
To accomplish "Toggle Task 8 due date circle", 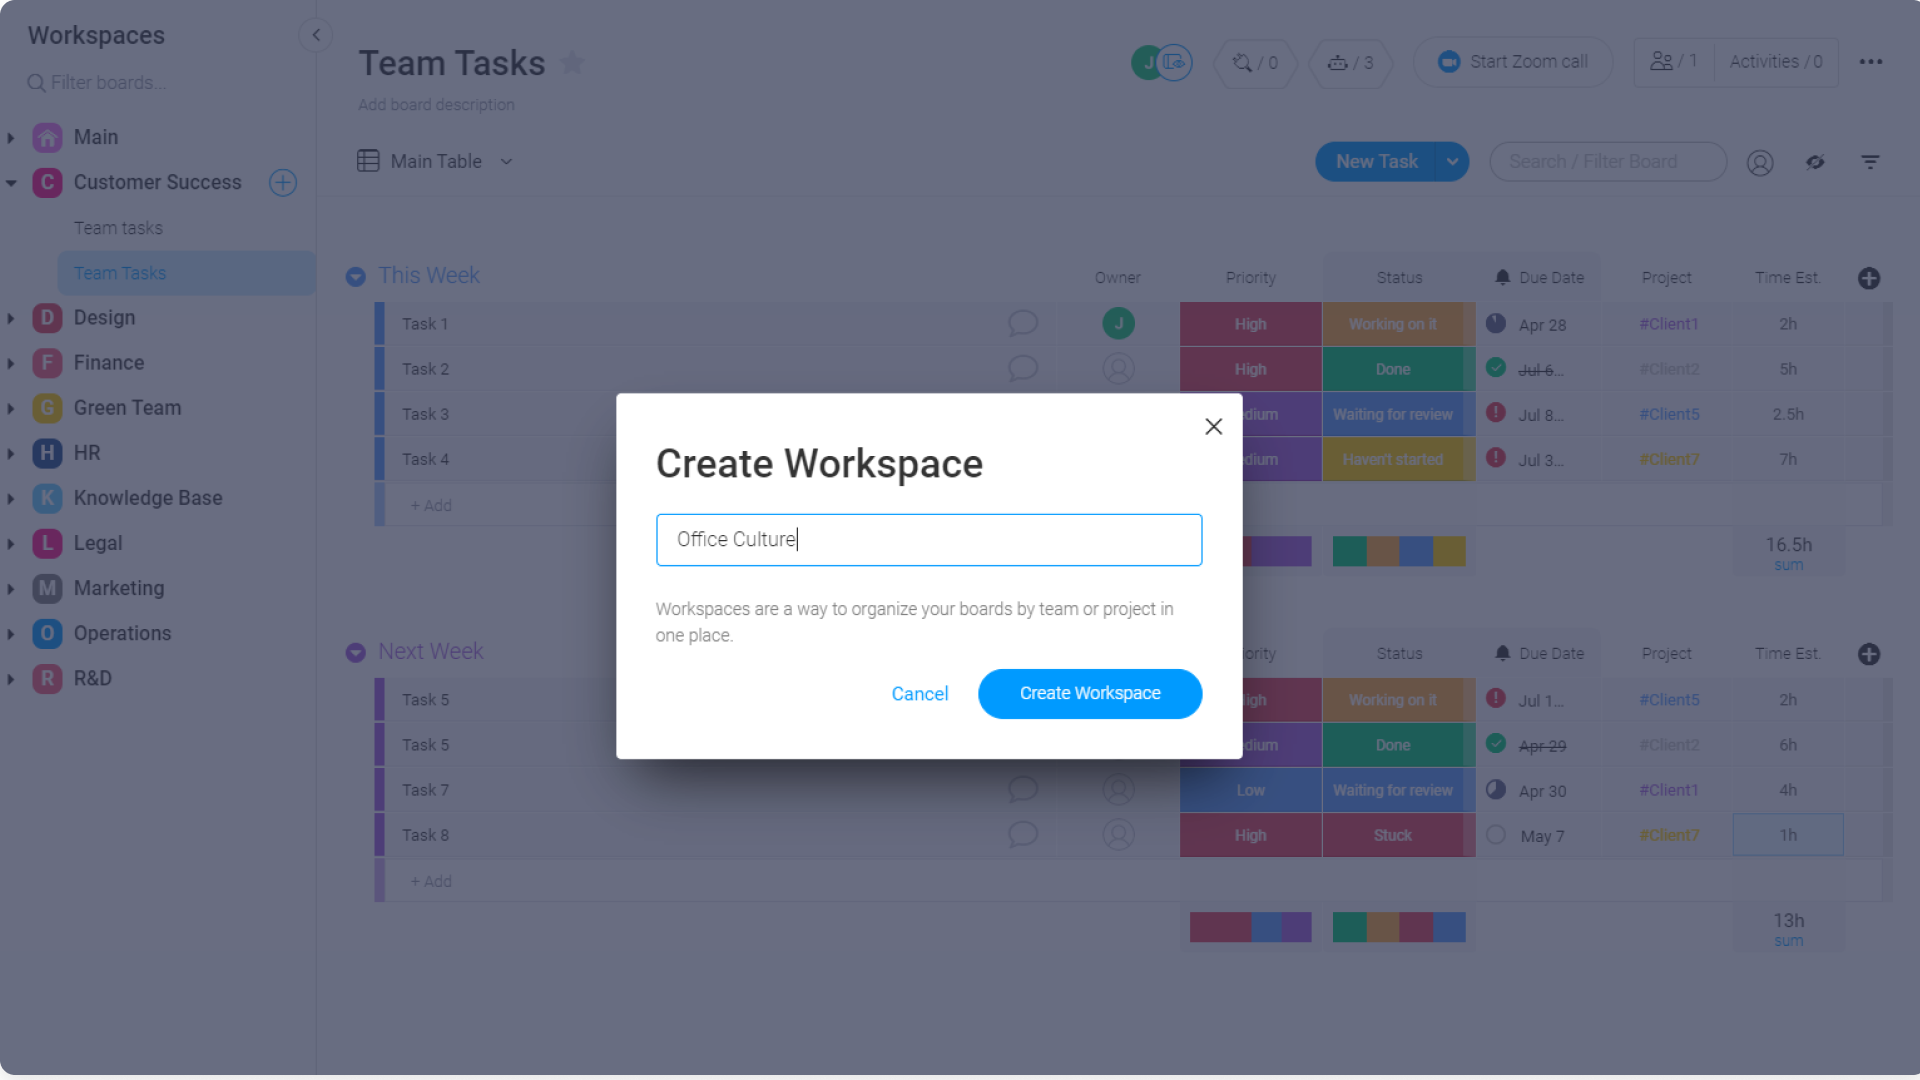I will click(1495, 834).
